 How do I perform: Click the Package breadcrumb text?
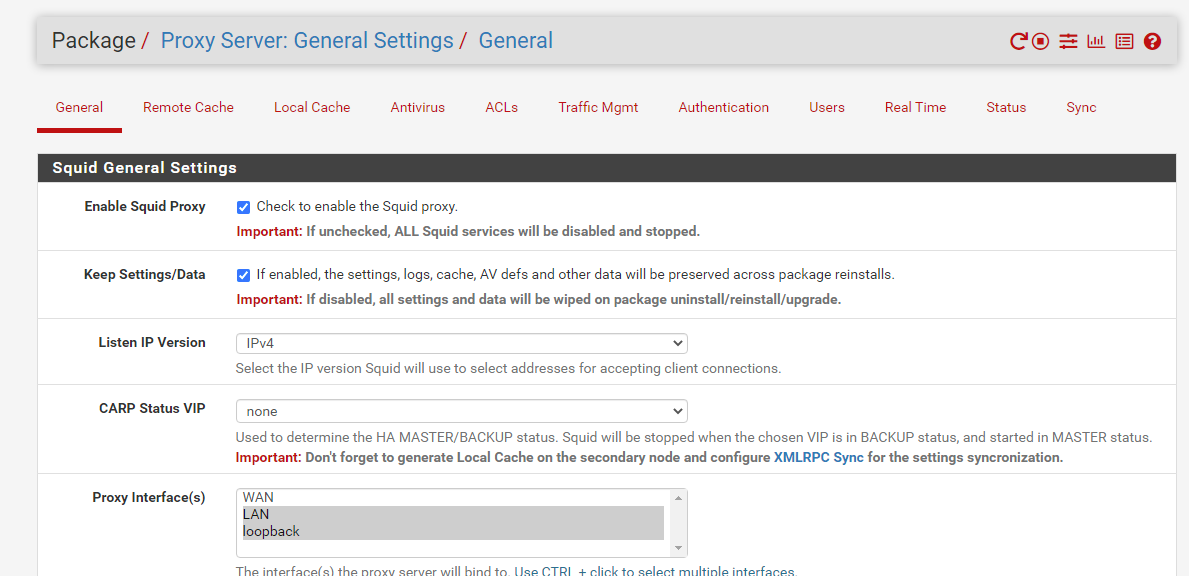click(x=93, y=40)
